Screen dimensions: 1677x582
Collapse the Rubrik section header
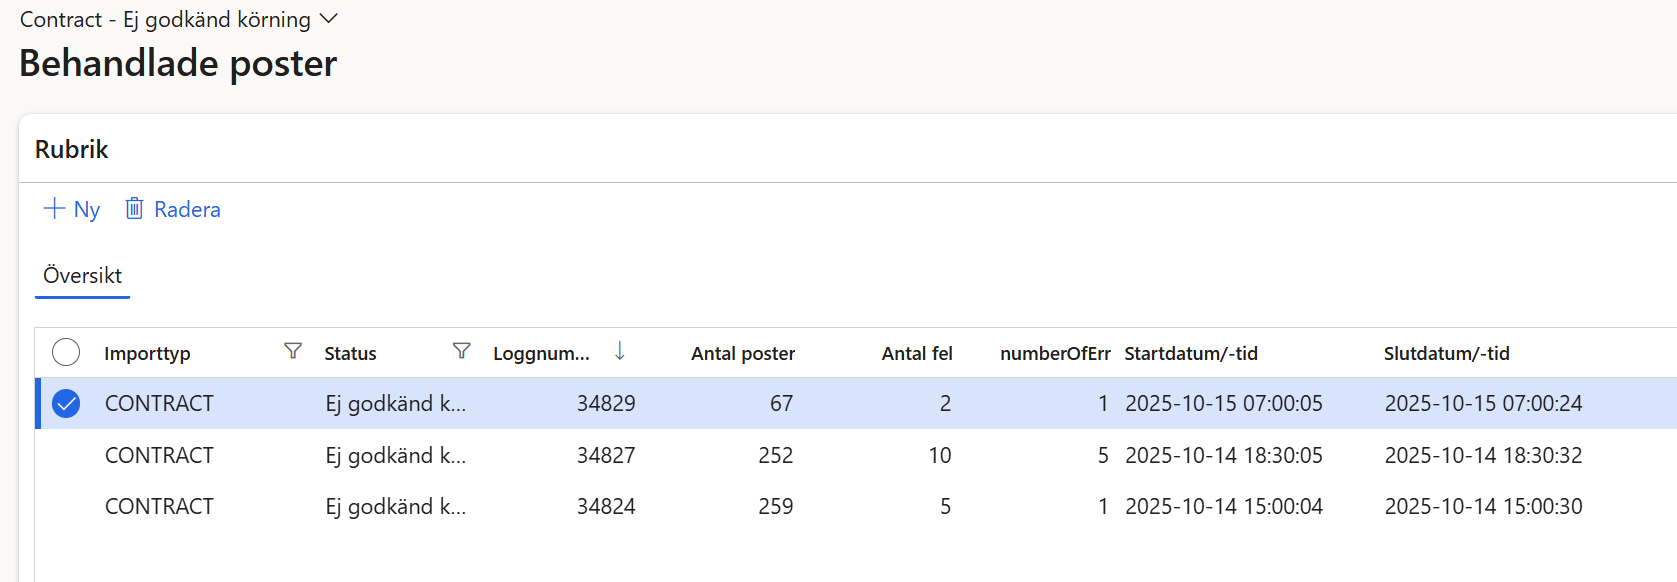72,149
